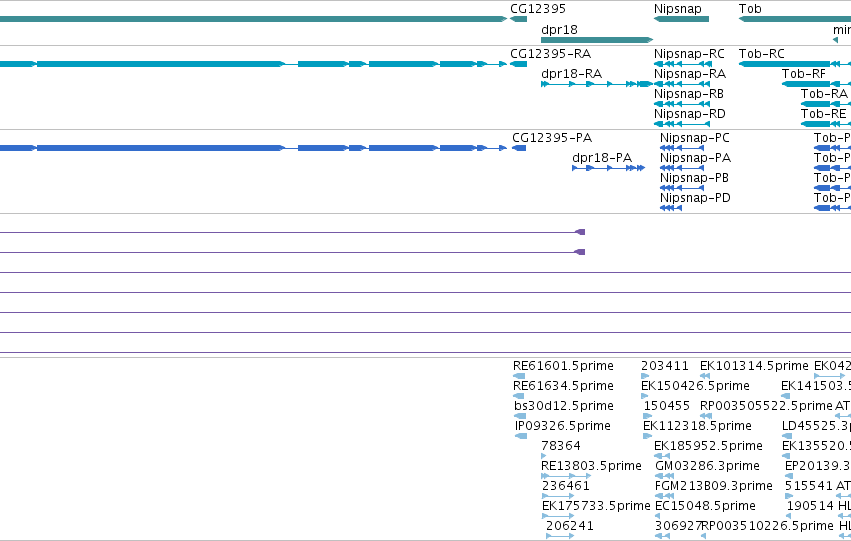
Task: Click the Nipsnap-PB protein label
Action: (694, 178)
